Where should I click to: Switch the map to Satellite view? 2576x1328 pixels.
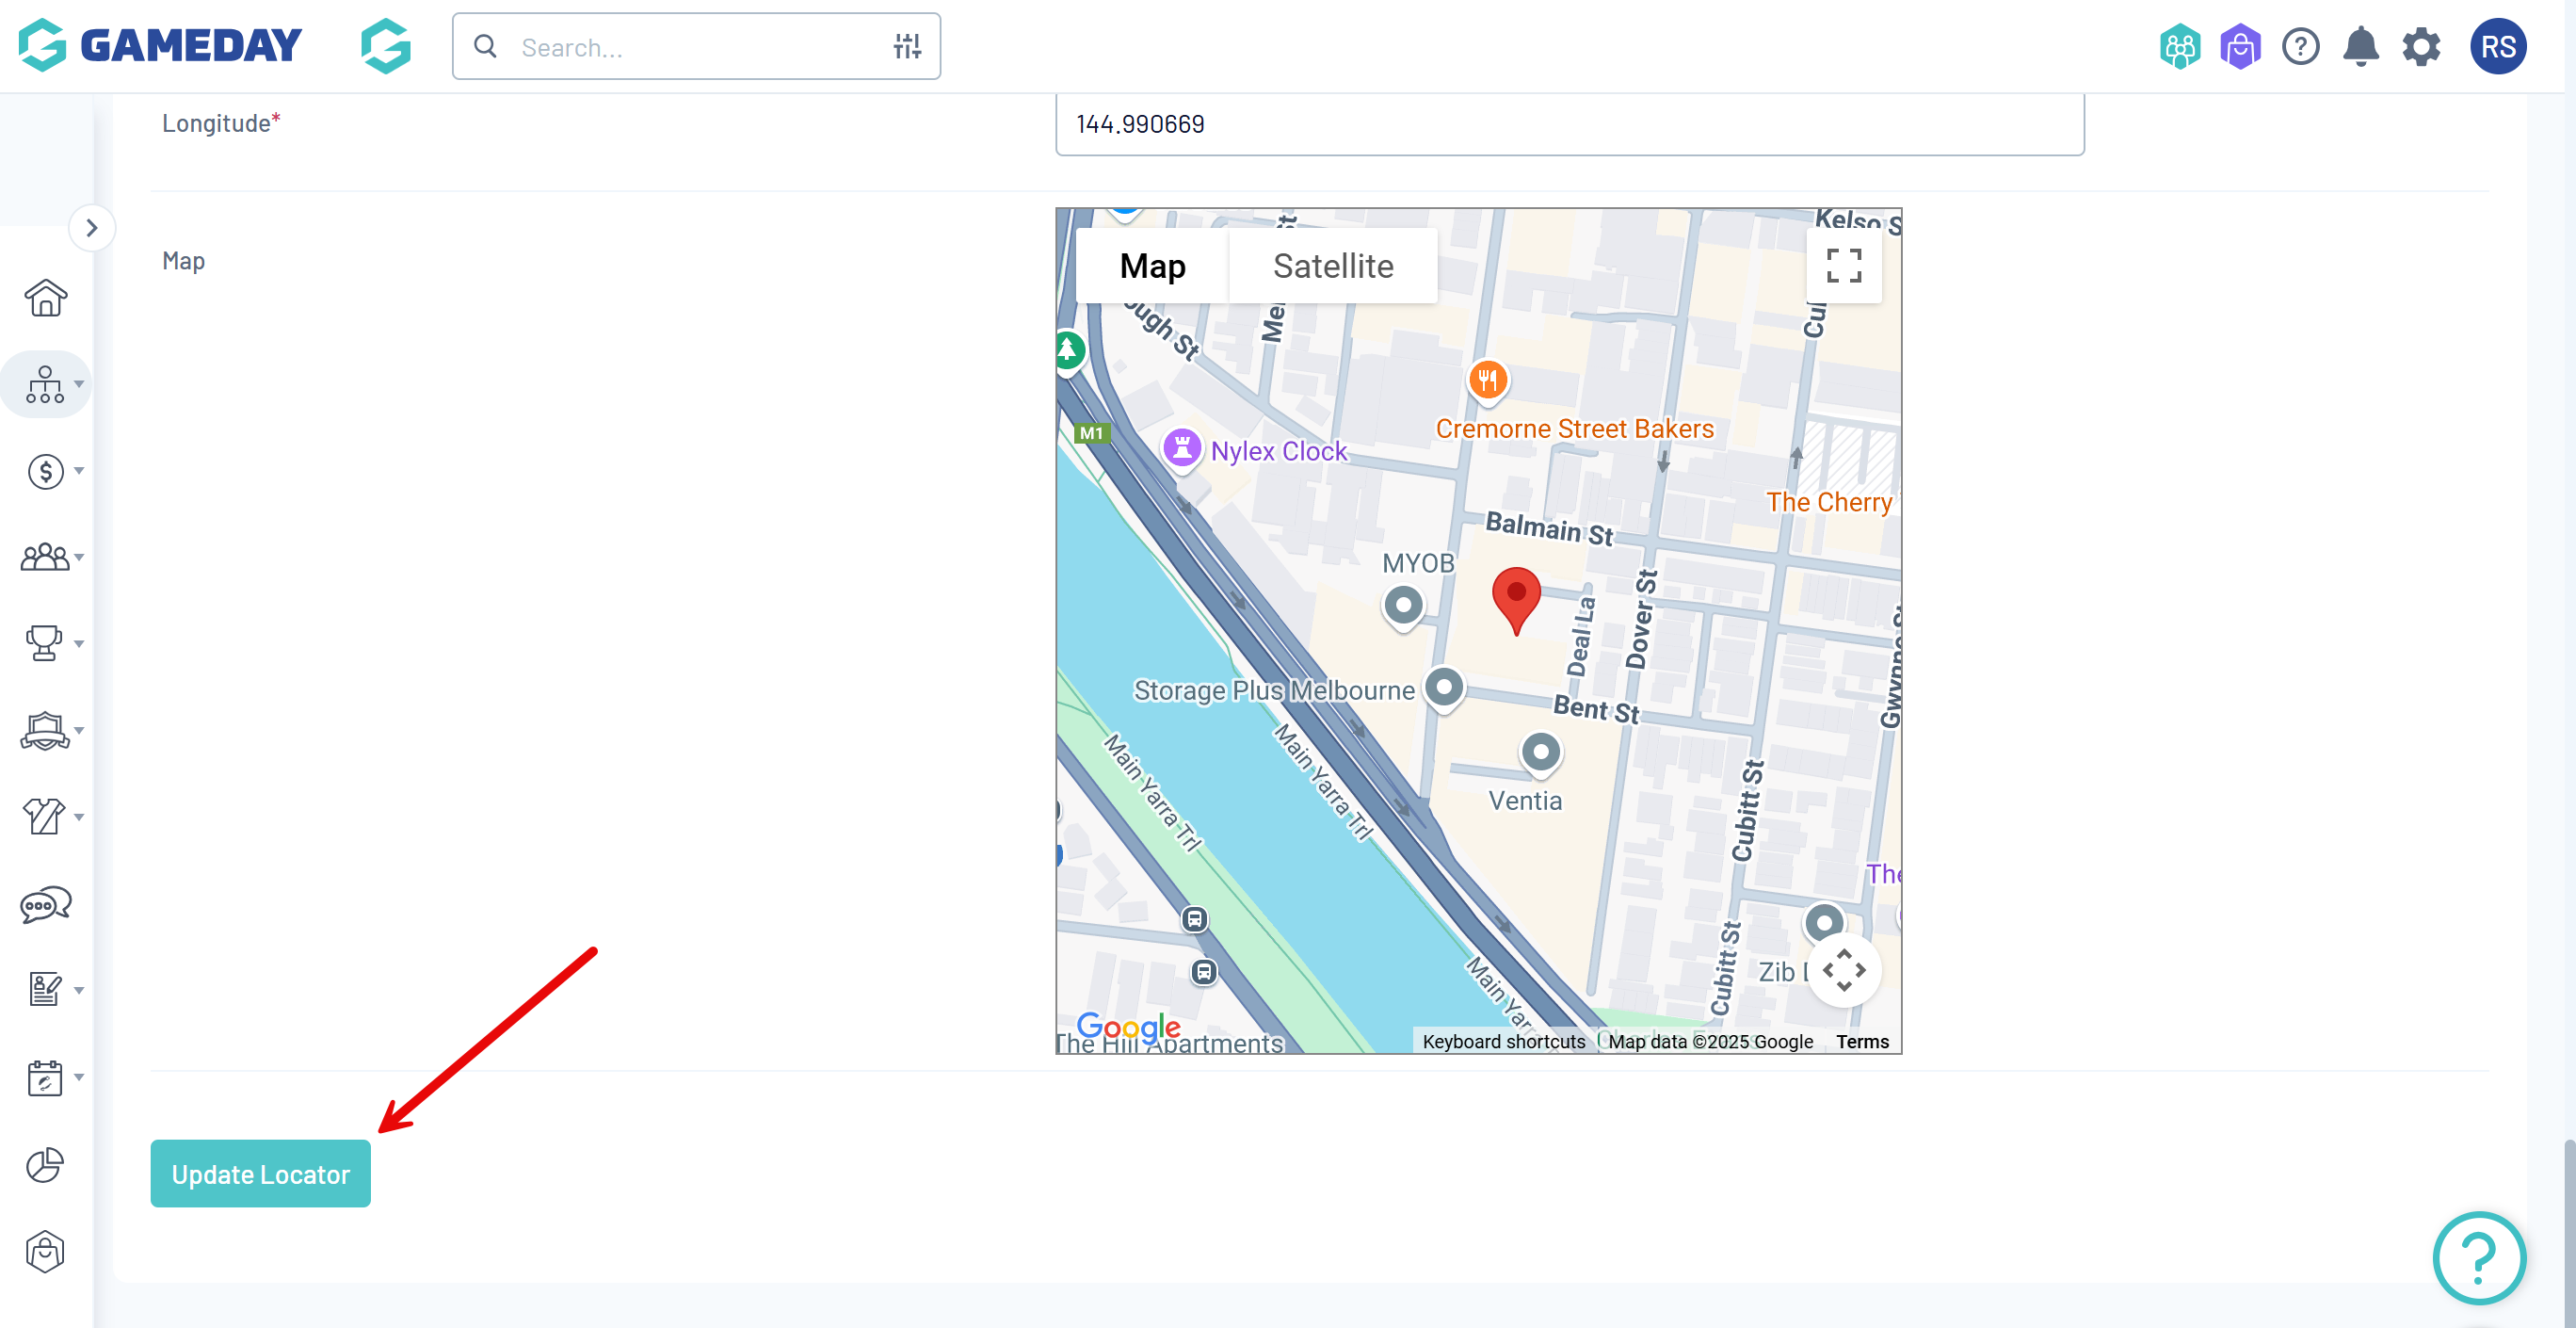1332,266
